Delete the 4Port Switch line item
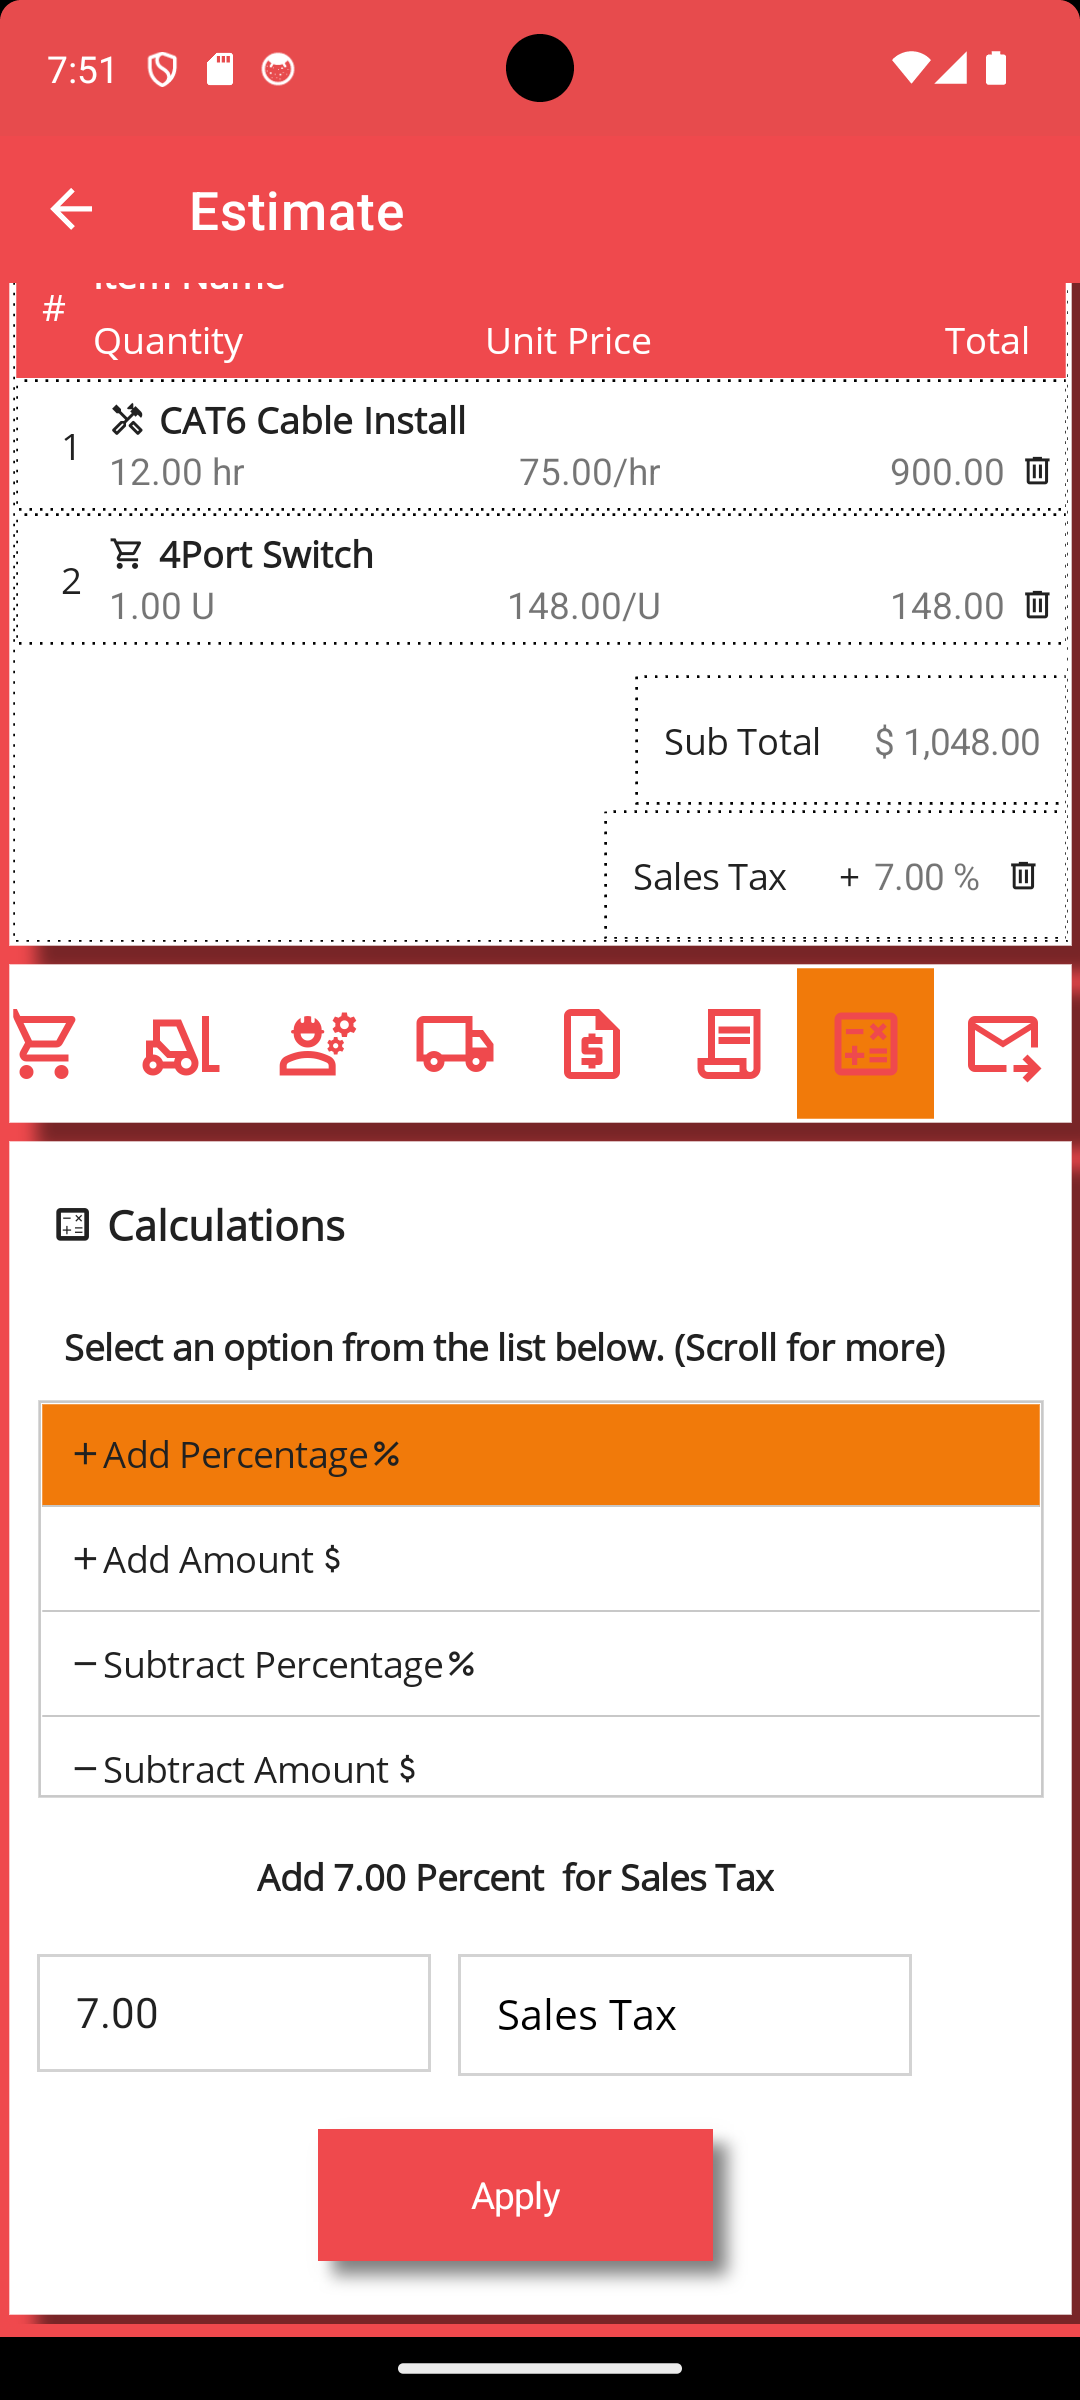Image resolution: width=1080 pixels, height=2400 pixels. 1037,605
